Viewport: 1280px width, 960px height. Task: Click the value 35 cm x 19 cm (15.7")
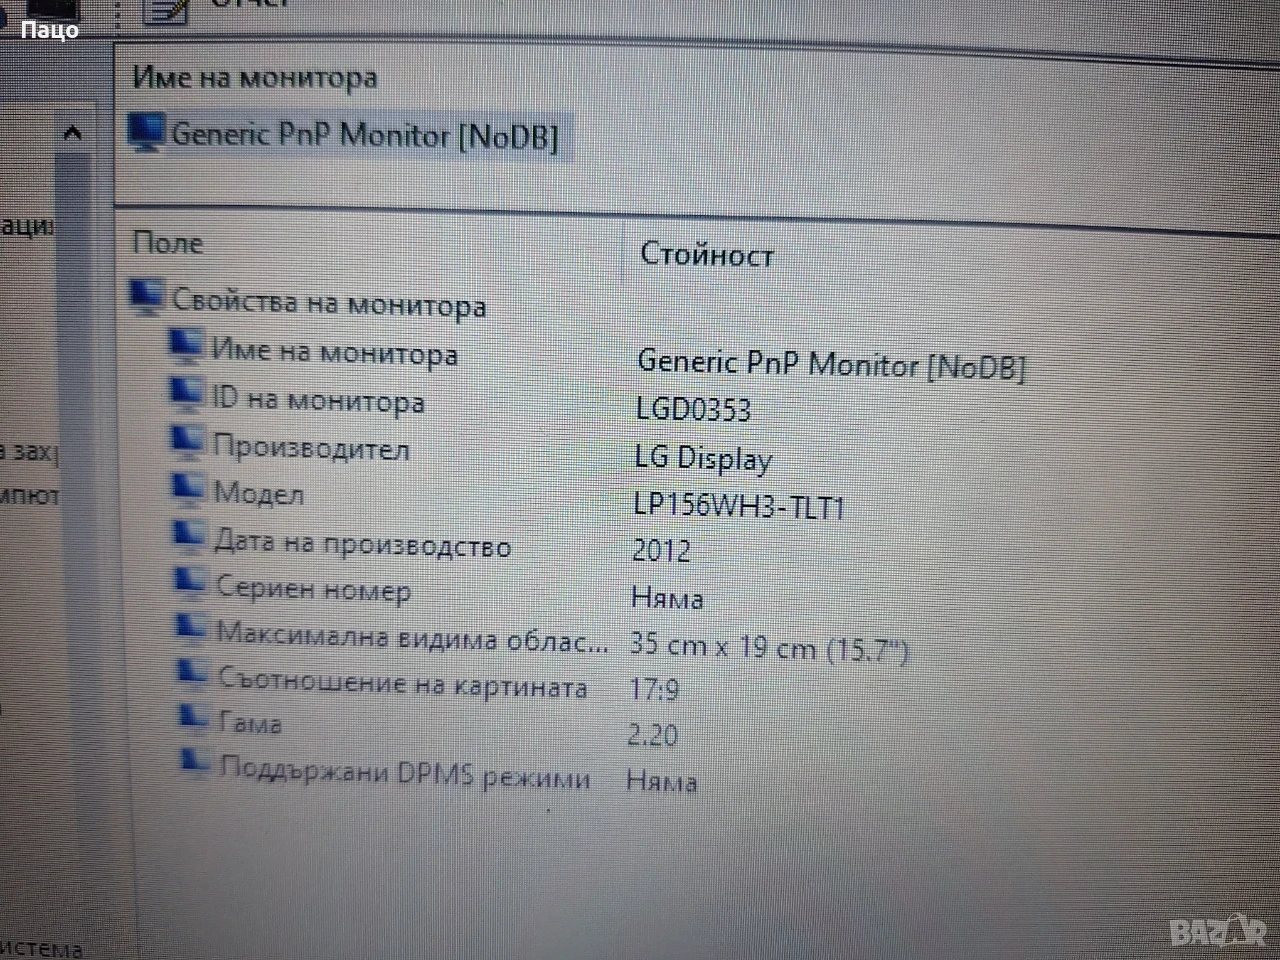coord(769,648)
